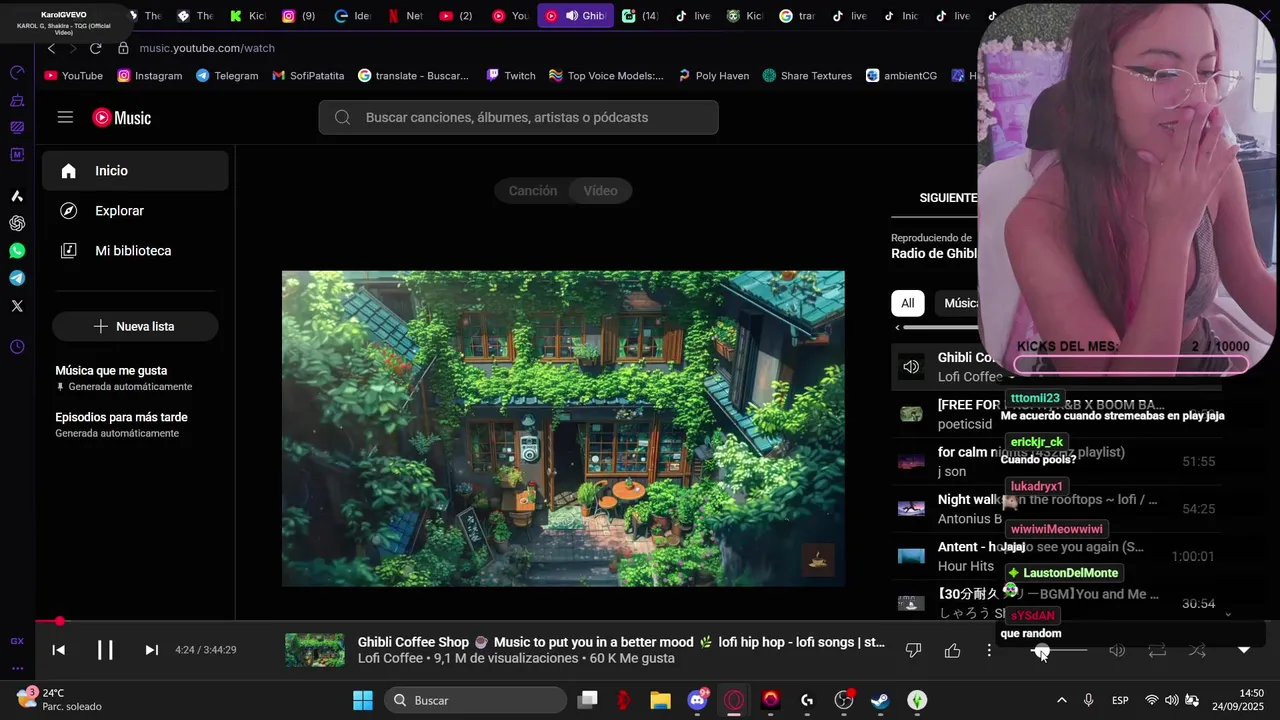1280x720 pixels.
Task: Click the Nueva lista button
Action: point(135,326)
